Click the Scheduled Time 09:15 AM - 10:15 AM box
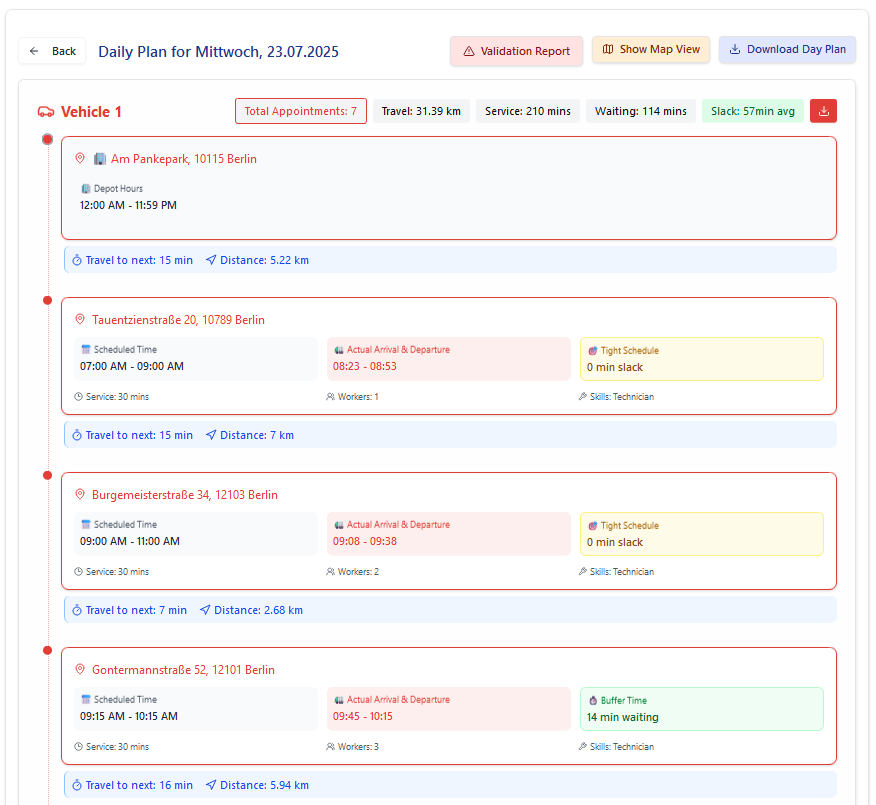Image resolution: width=876 pixels, height=805 pixels. [195, 709]
